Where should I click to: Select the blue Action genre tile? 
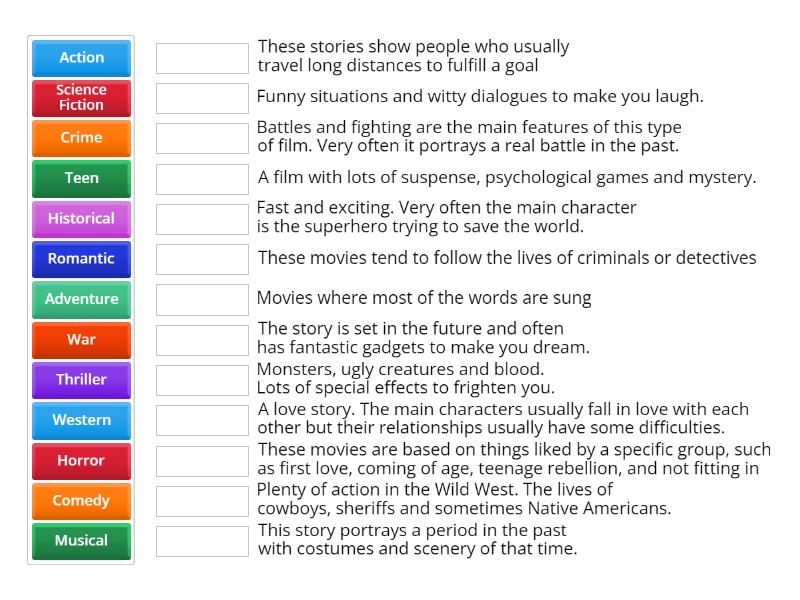click(81, 58)
